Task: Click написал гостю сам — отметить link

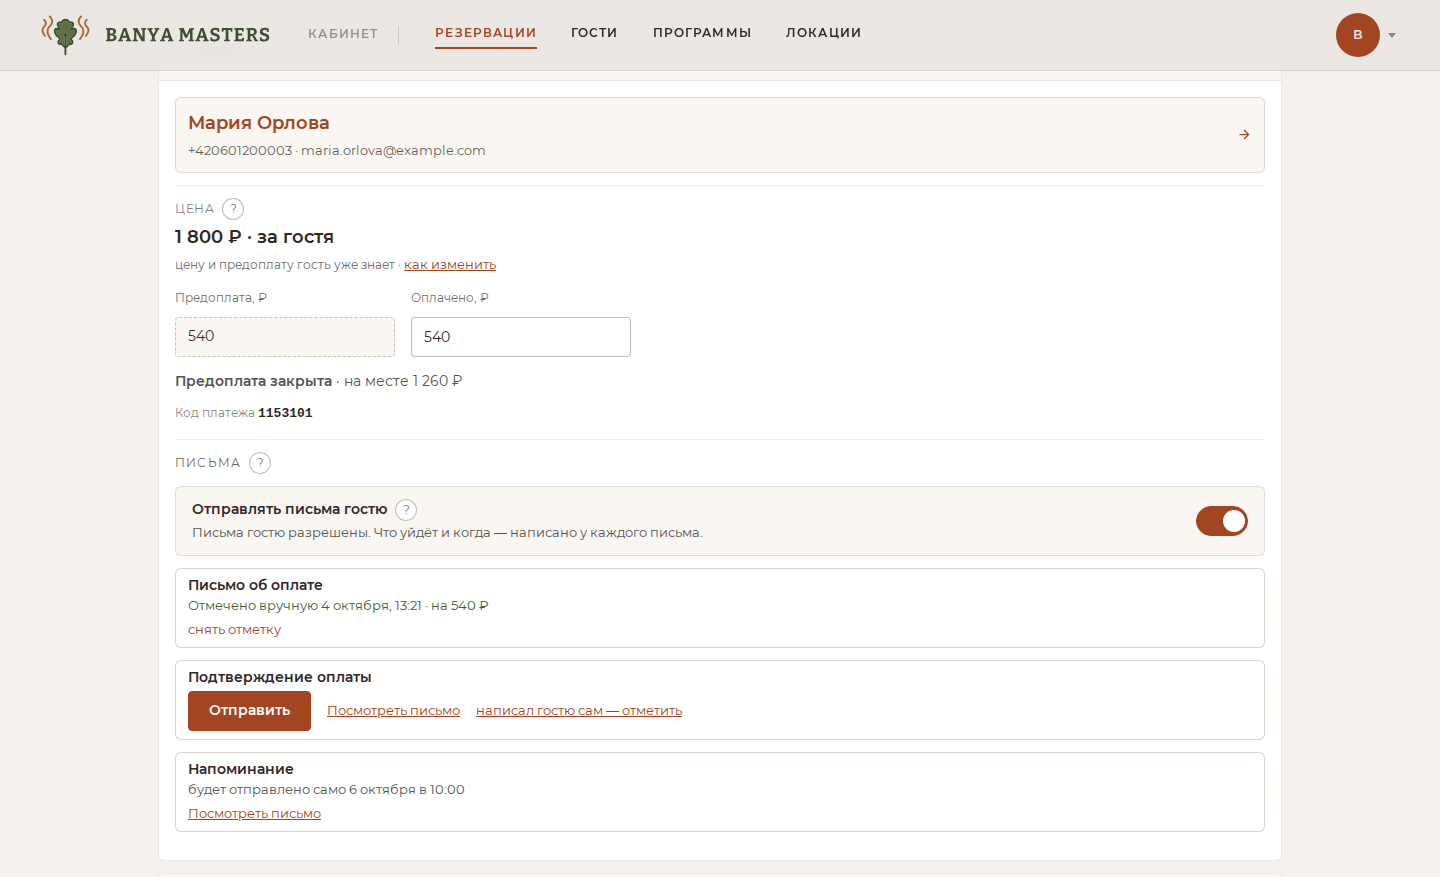Action: click(579, 711)
